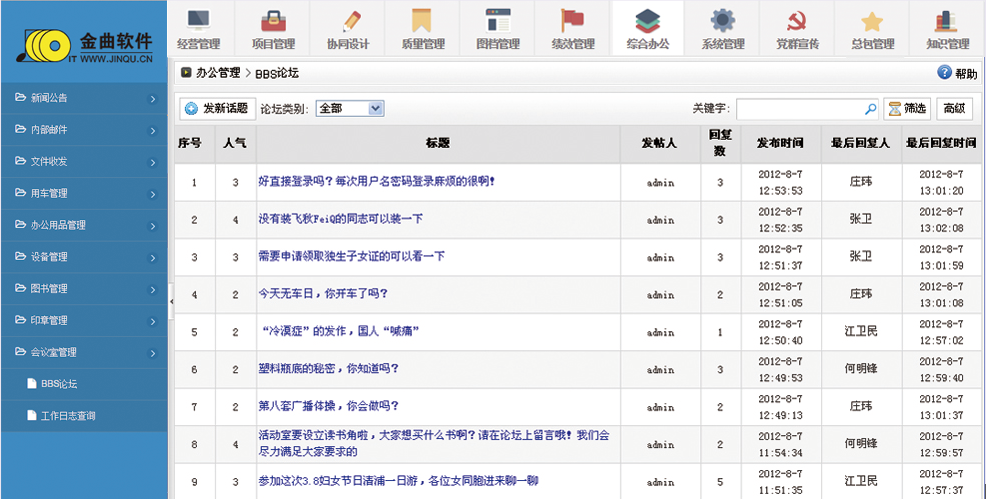Screen dimensions: 986x499
Task: Click the 关键字 search input field
Action: 798,108
